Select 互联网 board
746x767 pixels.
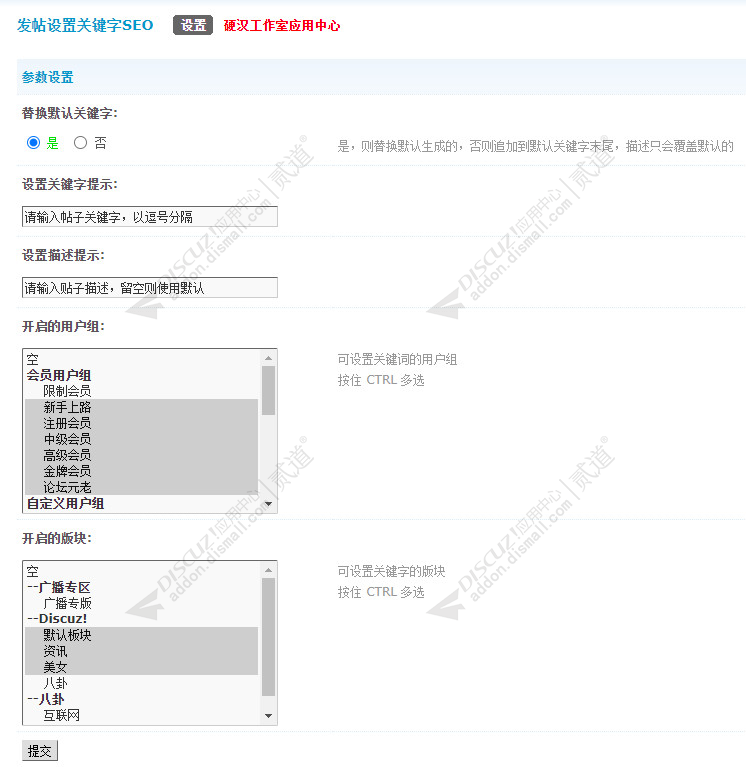141,715
